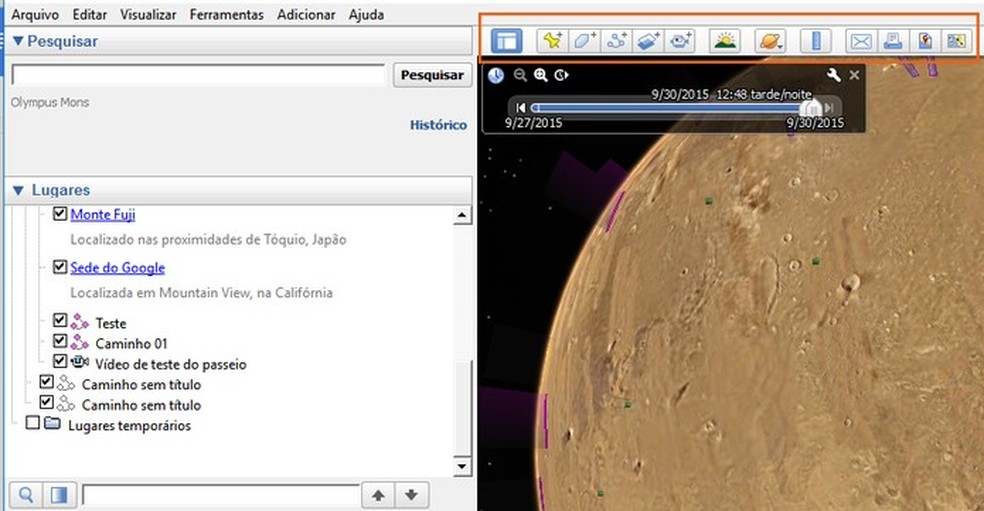Open the Adicionar menu
The width and height of the screenshot is (984, 511).
point(306,14)
